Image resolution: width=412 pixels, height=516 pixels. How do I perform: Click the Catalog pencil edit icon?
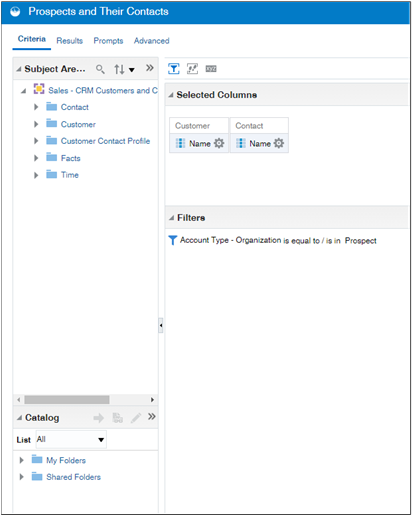[136, 418]
